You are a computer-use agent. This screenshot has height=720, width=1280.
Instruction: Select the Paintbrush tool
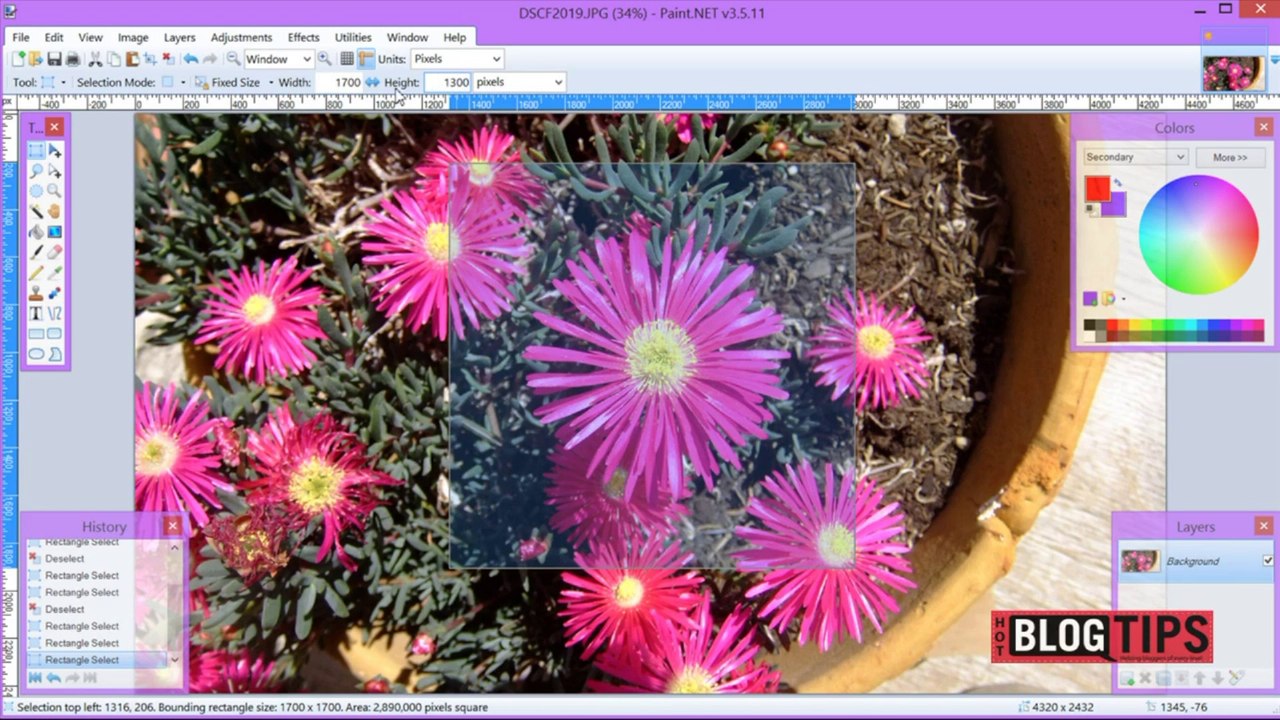coord(36,253)
